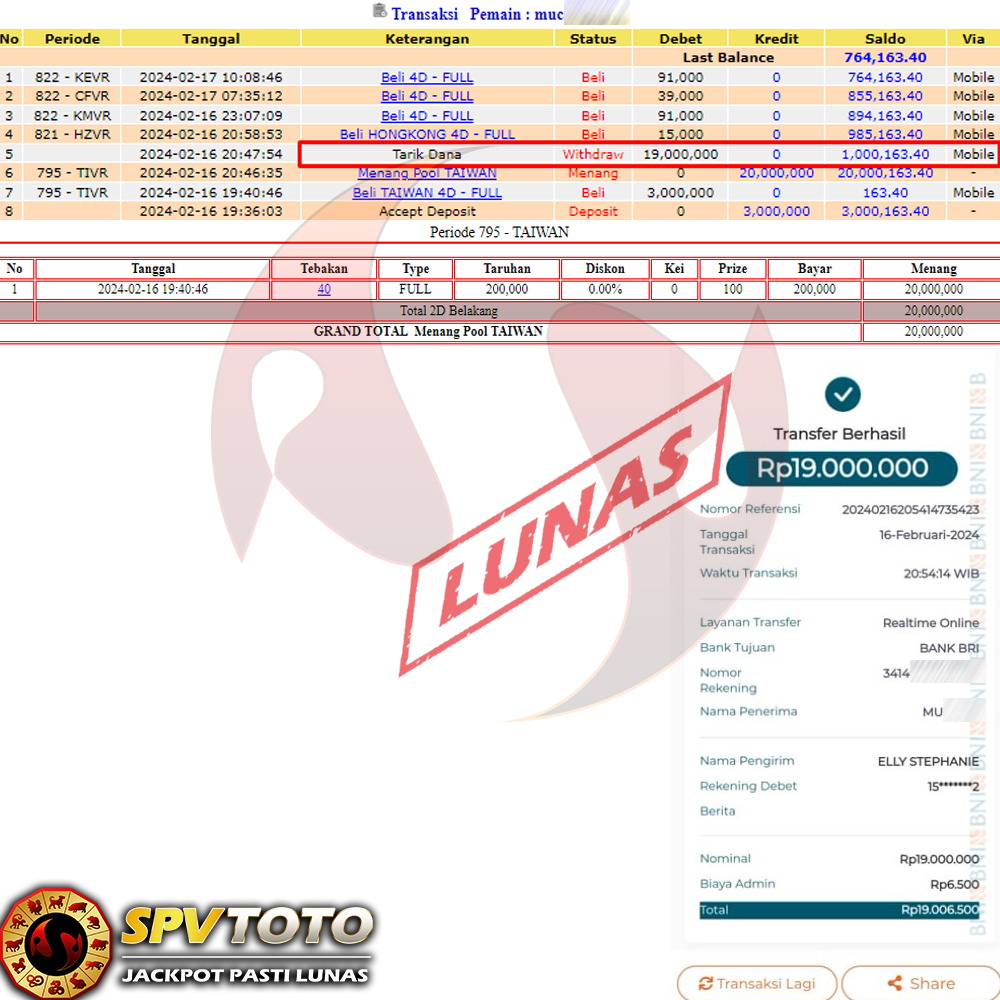Click the share icon in Share button
The width and height of the screenshot is (1000, 1000).
[895, 983]
